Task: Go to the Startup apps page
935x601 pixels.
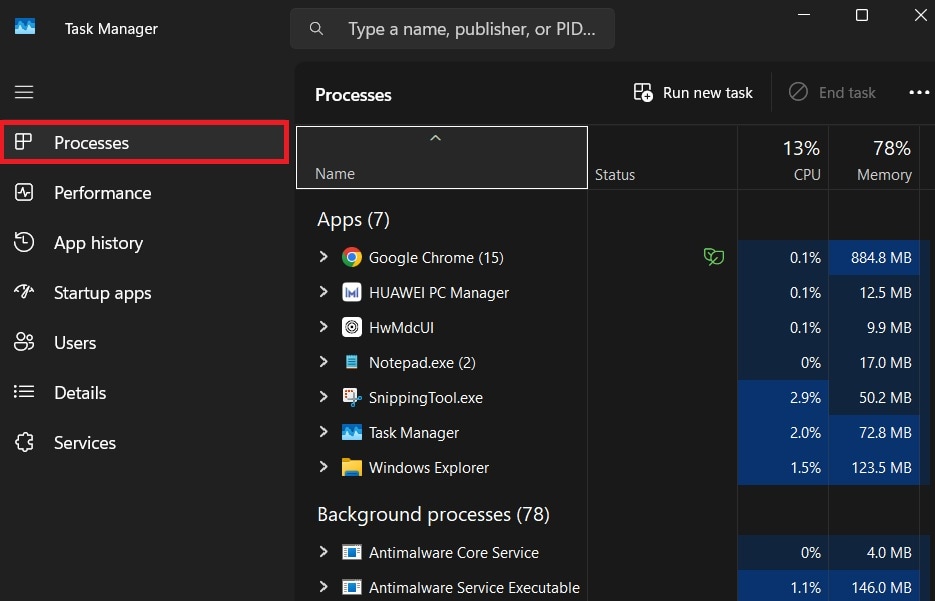Action: pyautogui.click(x=145, y=293)
